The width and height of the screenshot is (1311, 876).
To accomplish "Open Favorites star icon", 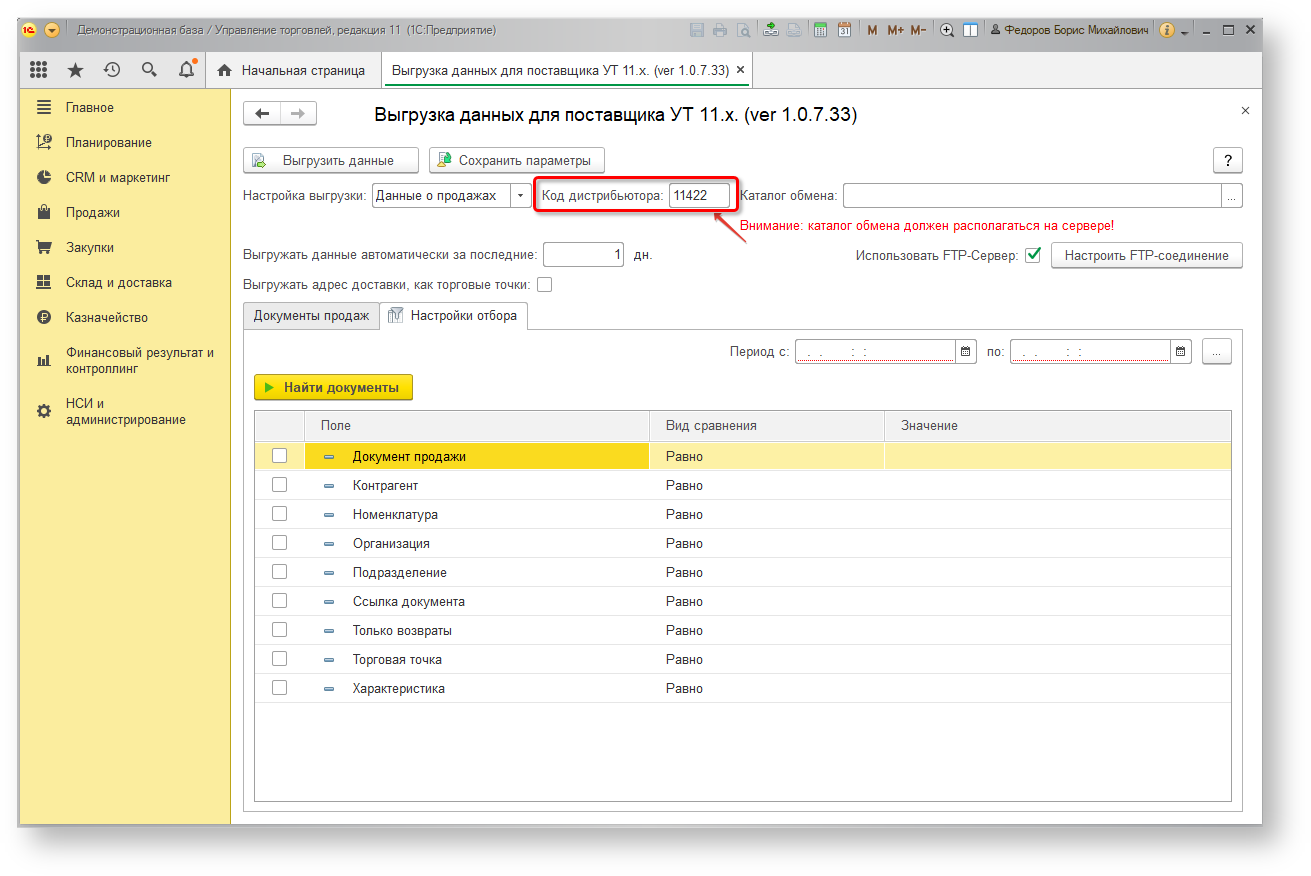I will pos(75,70).
